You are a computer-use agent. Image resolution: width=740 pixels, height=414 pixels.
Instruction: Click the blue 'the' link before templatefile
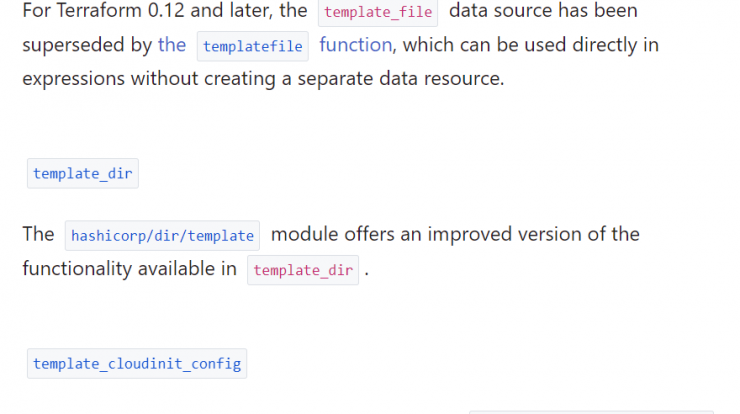pos(172,45)
